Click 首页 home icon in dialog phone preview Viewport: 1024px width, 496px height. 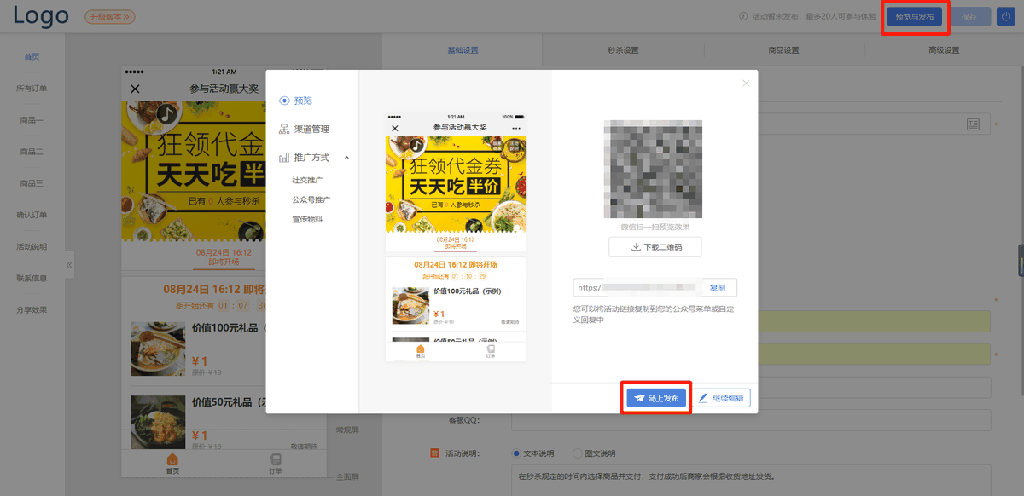click(x=421, y=351)
